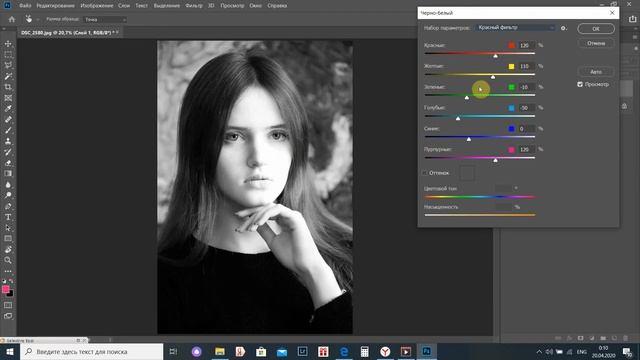Uncheck the Просмотр preview checkbox
640x360 pixels.
click(x=580, y=84)
